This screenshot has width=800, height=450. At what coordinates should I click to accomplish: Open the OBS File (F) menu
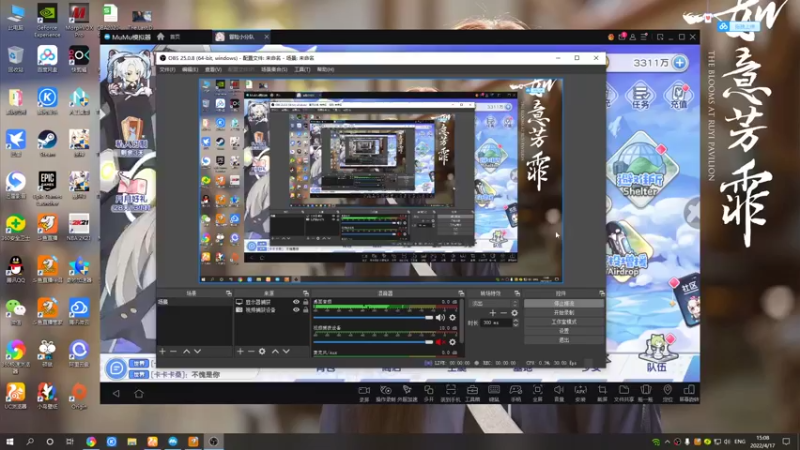(167, 69)
